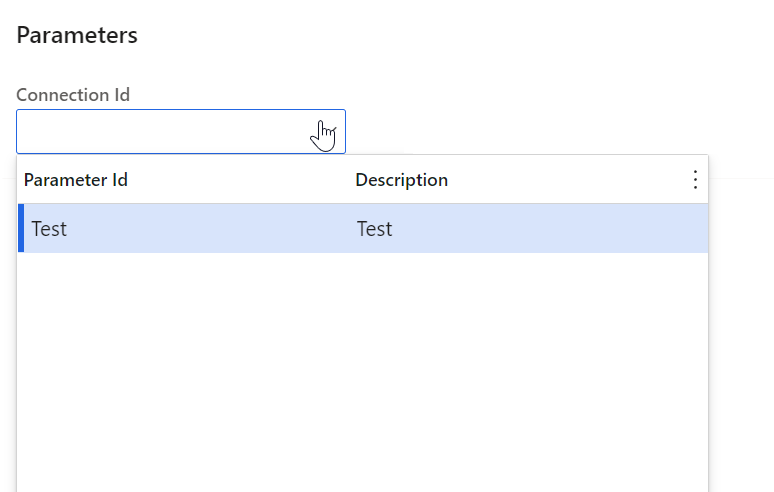Sort by the Parameter Id column header
This screenshot has width=774, height=492.
76,180
